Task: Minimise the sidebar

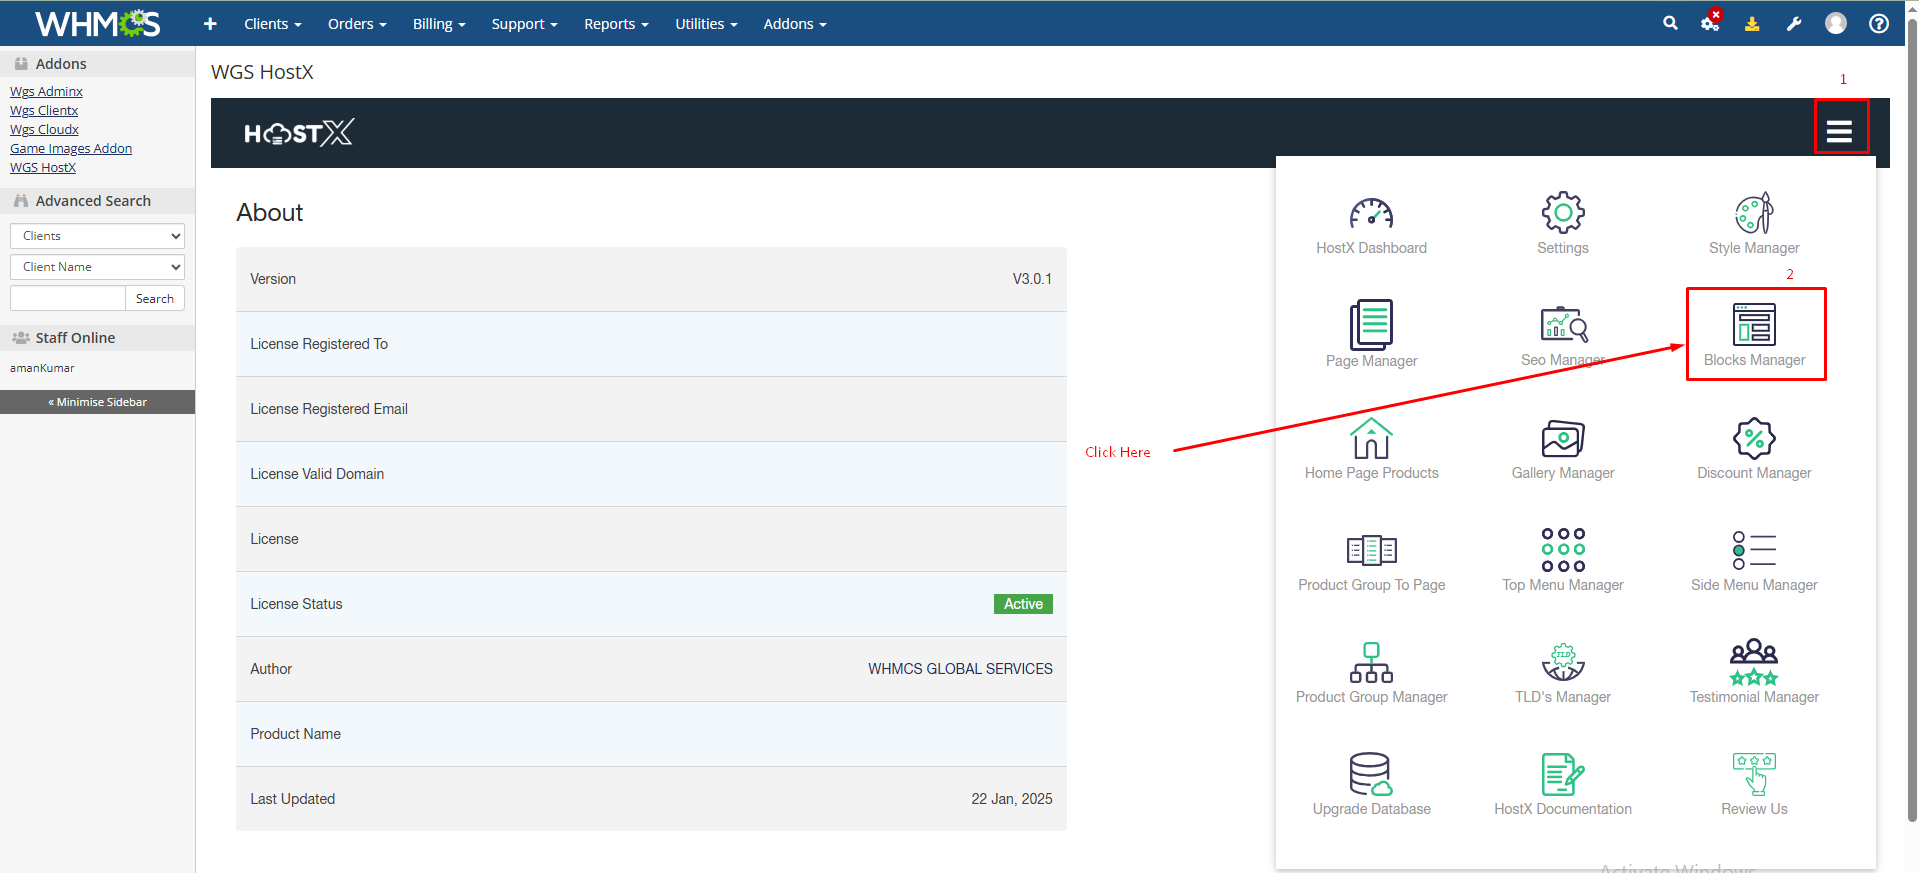Action: pyautogui.click(x=97, y=402)
